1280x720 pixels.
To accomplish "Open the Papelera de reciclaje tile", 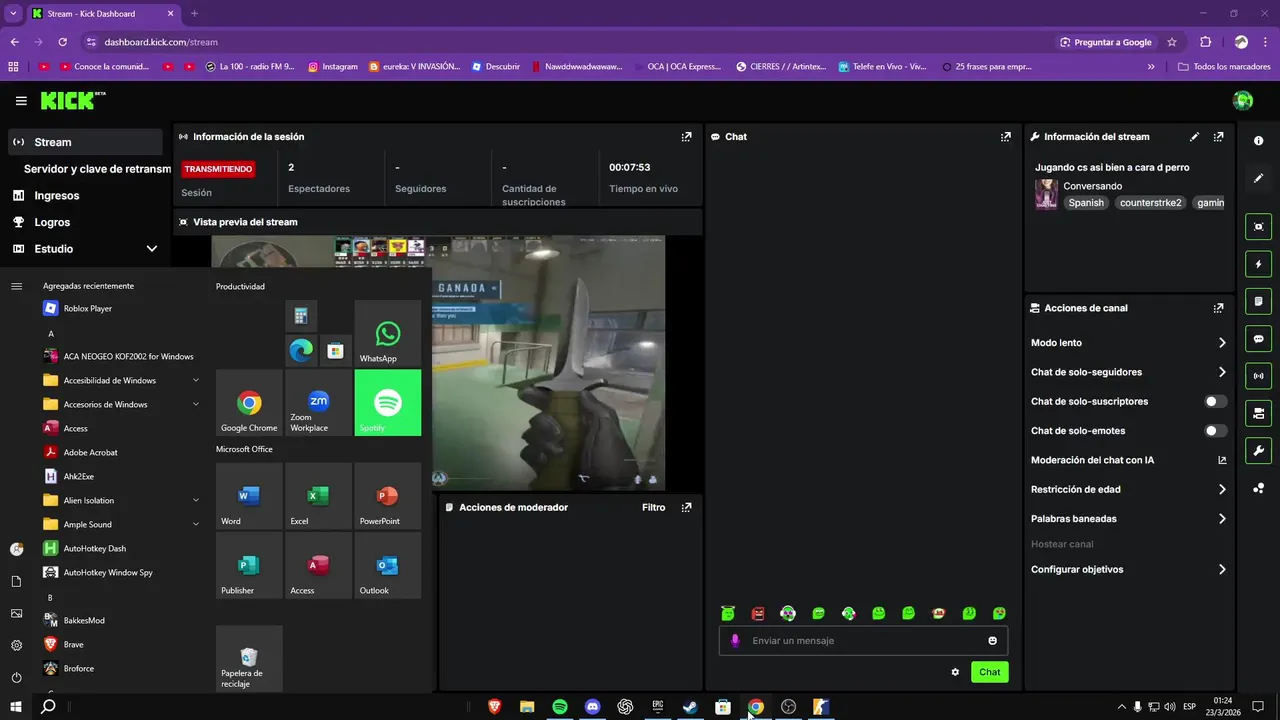I will 249,659.
